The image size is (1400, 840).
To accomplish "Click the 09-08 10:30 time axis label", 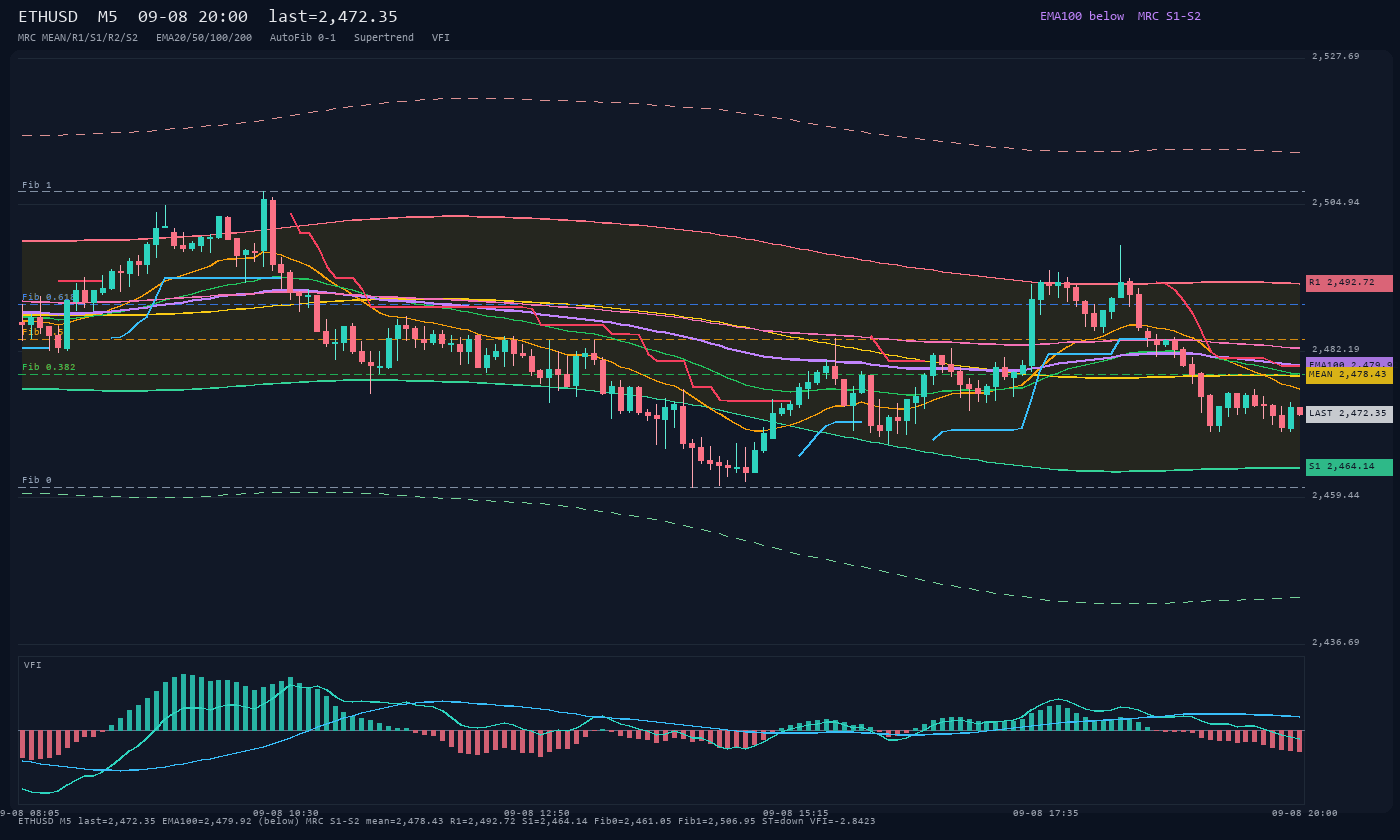I will tap(286, 813).
